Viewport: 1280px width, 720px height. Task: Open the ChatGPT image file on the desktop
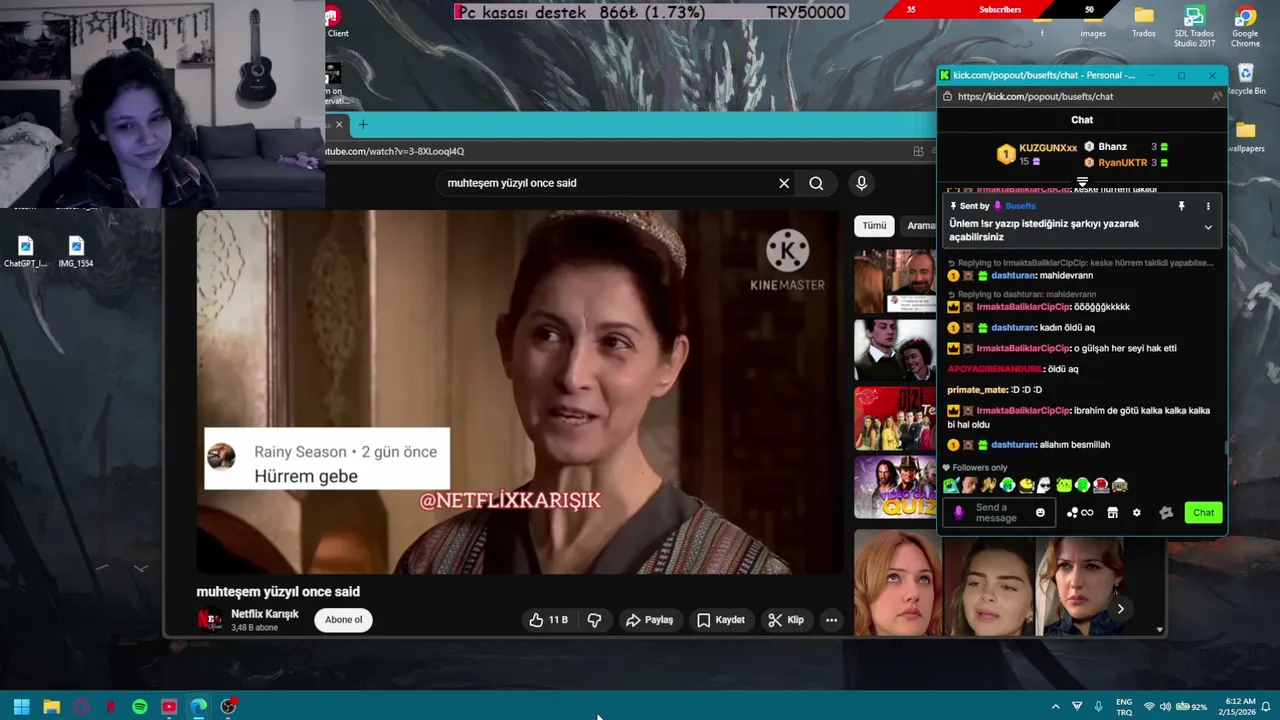click(26, 252)
